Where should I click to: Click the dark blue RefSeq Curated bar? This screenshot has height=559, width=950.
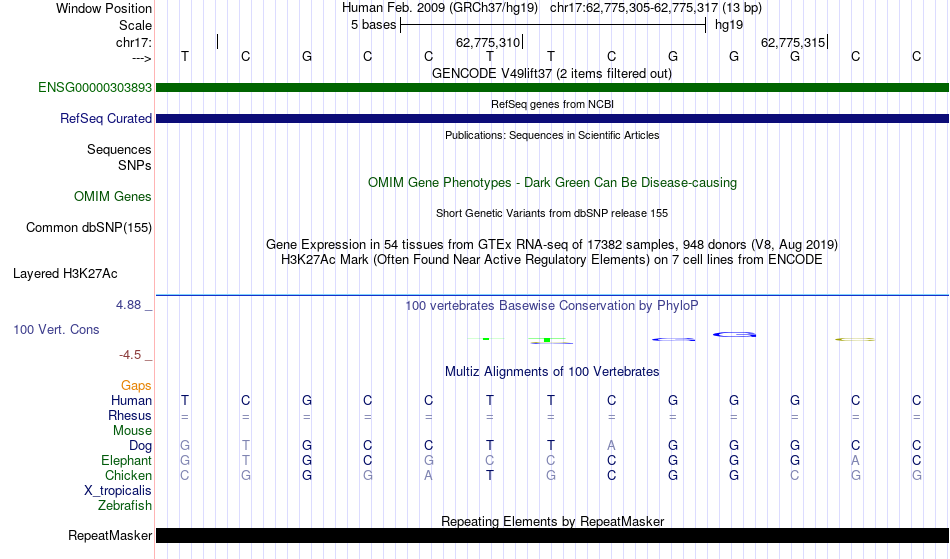(552, 119)
